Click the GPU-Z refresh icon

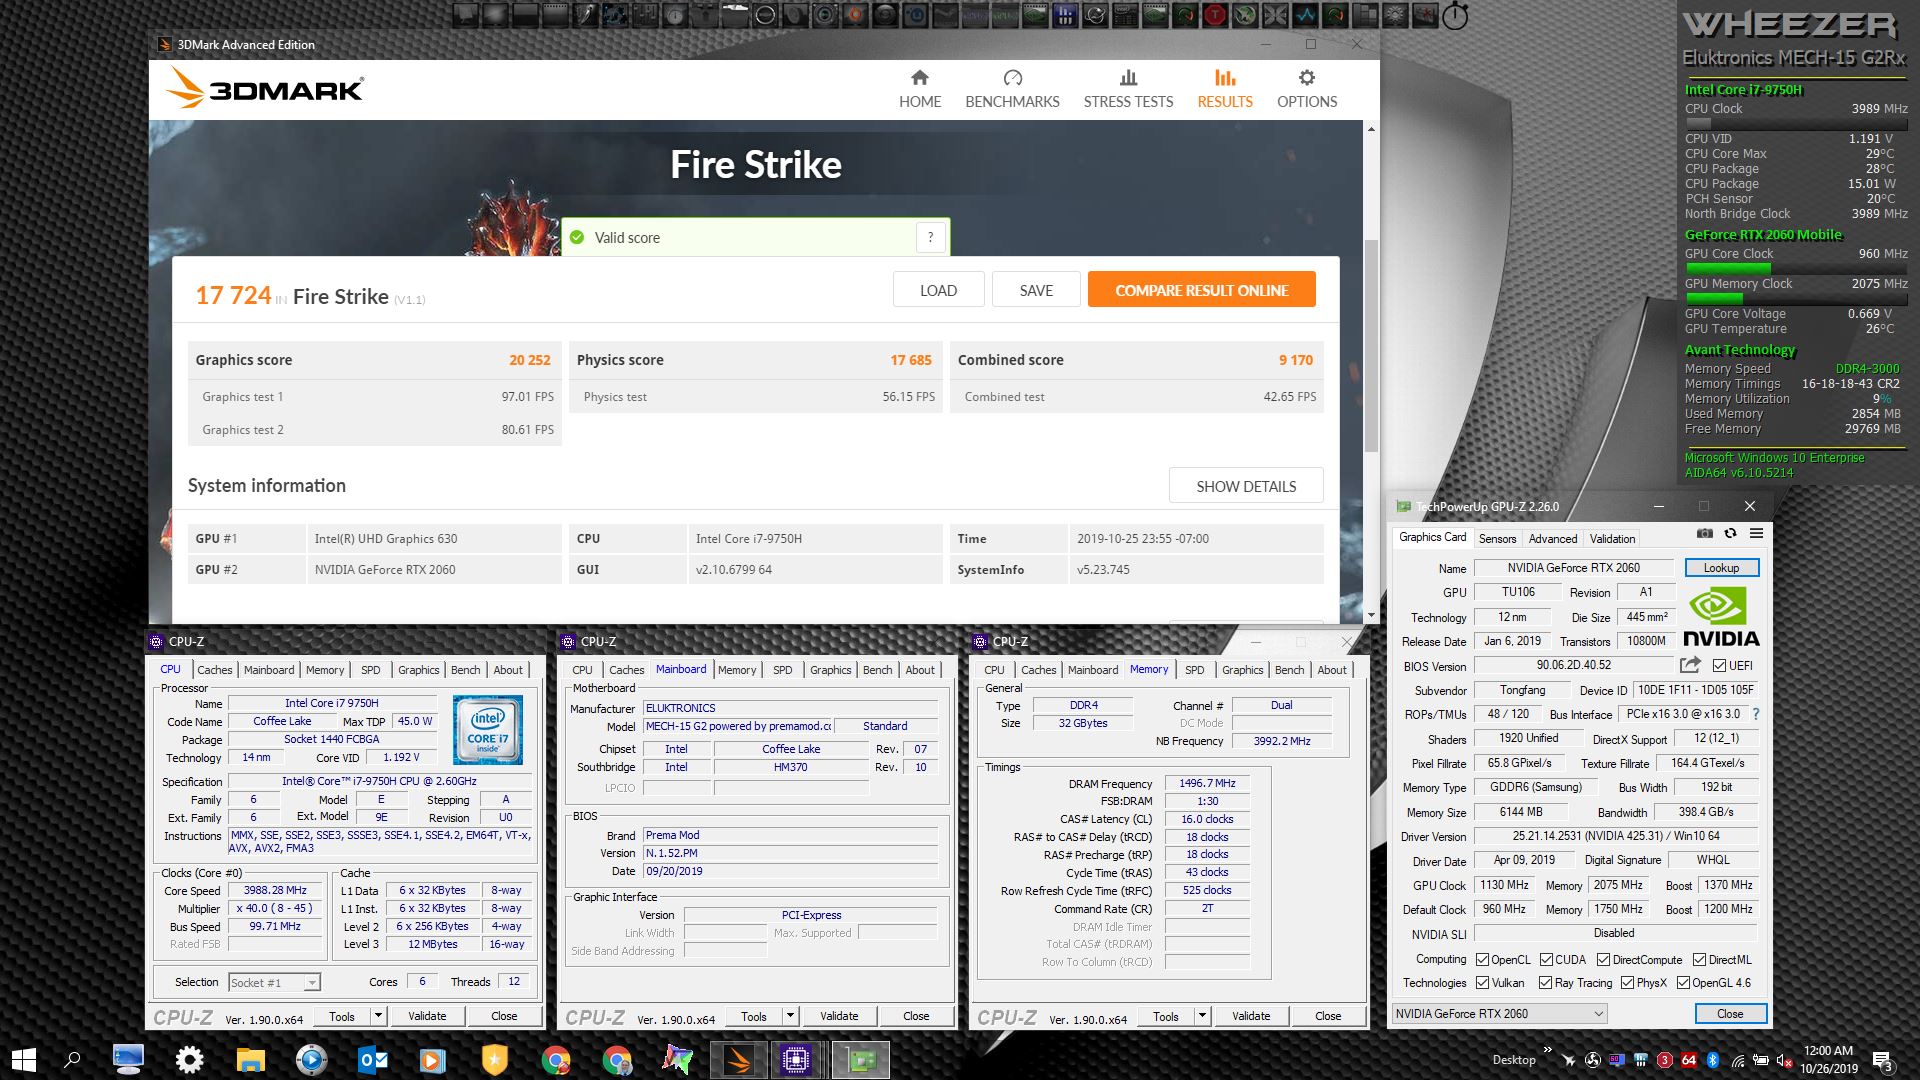(1730, 534)
